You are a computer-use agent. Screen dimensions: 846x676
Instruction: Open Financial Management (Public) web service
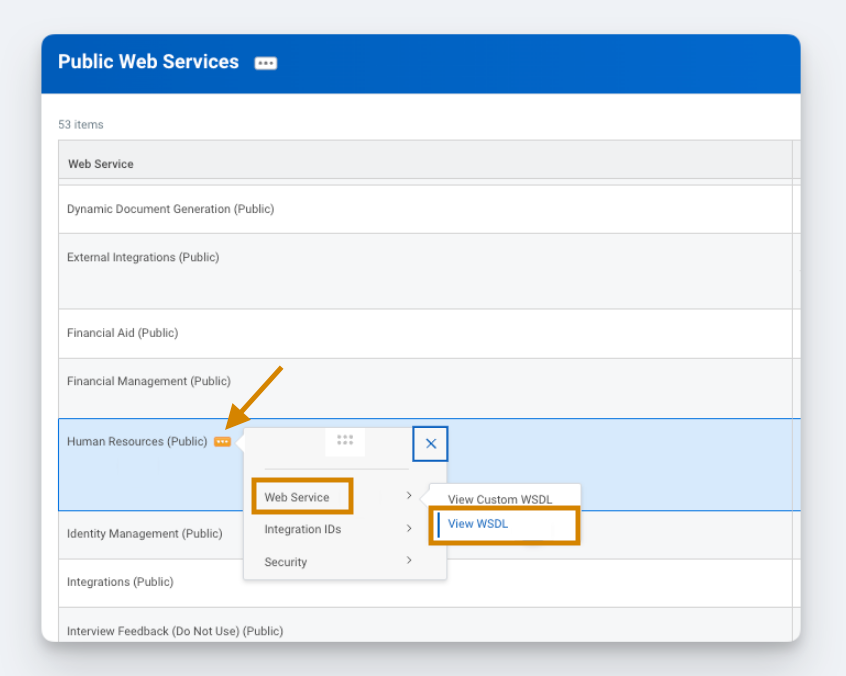(148, 381)
